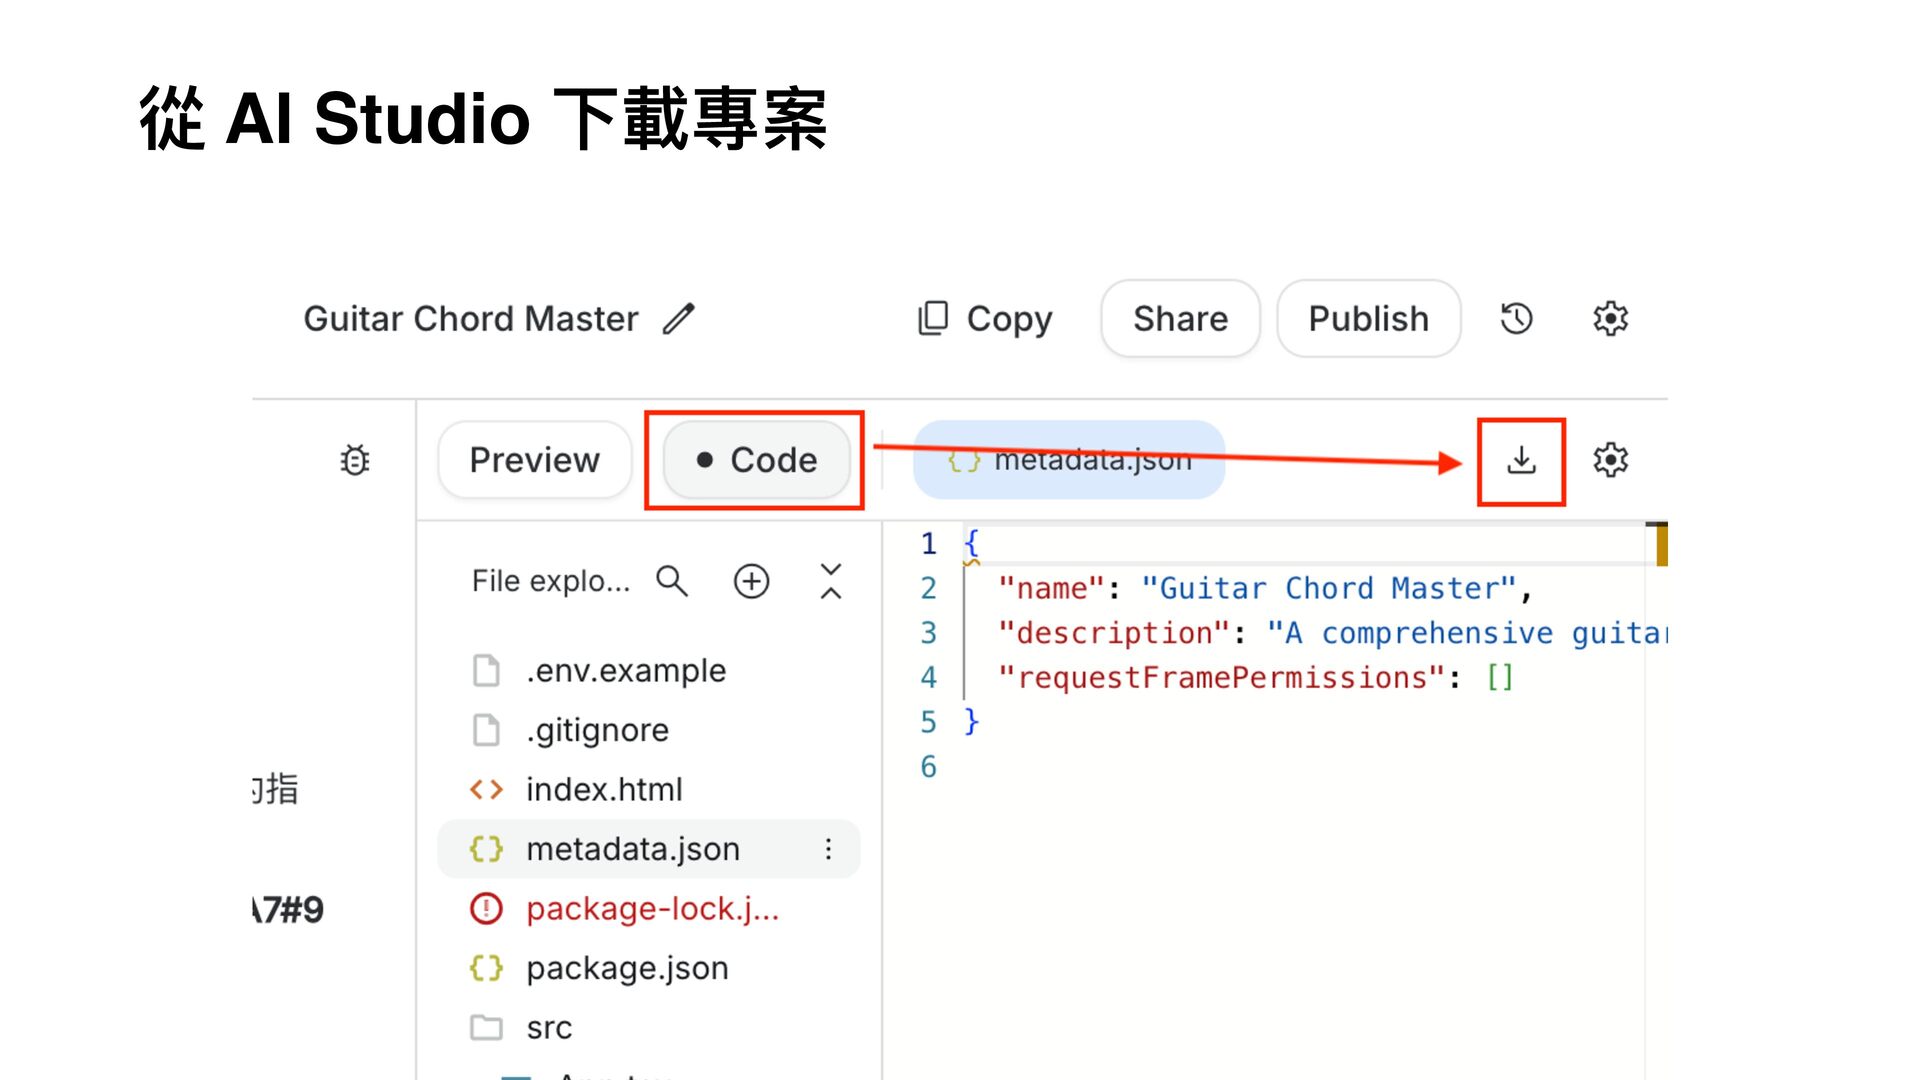1920x1080 pixels.
Task: Switch to the Code tab
Action: pos(756,460)
